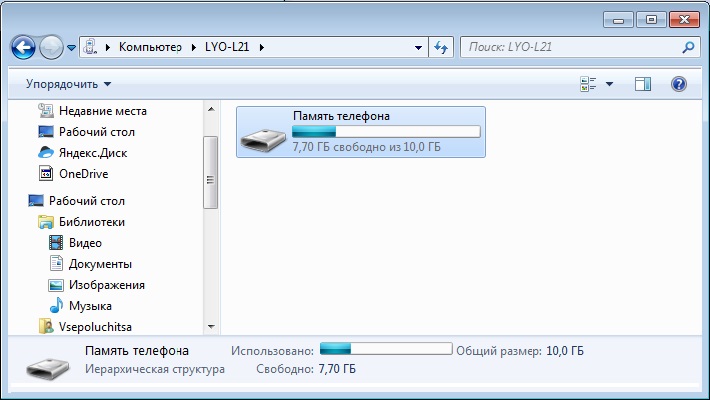Viewport: 710px width, 400px height.
Task: Click the navigation pane scroll down arrow
Action: [x=211, y=326]
